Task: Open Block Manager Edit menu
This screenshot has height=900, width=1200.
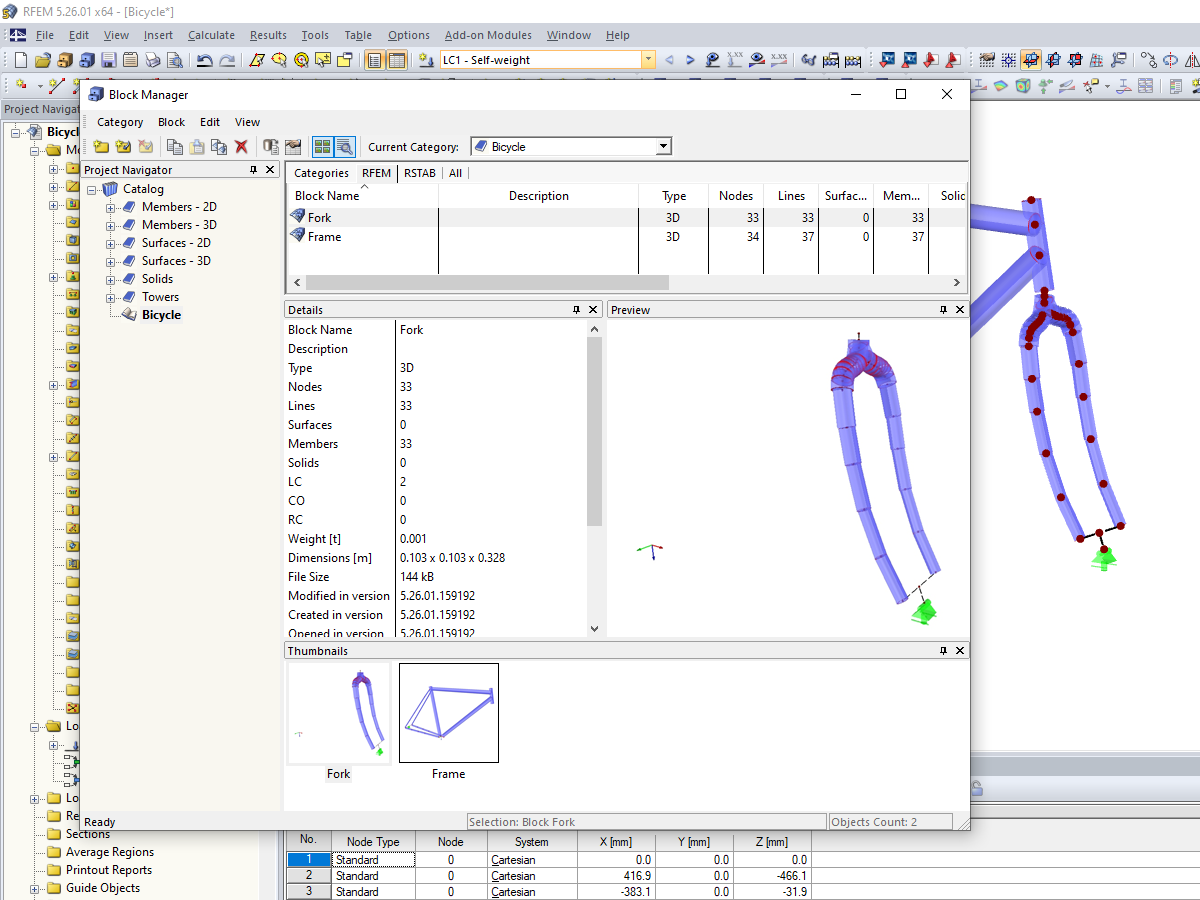Action: click(210, 122)
